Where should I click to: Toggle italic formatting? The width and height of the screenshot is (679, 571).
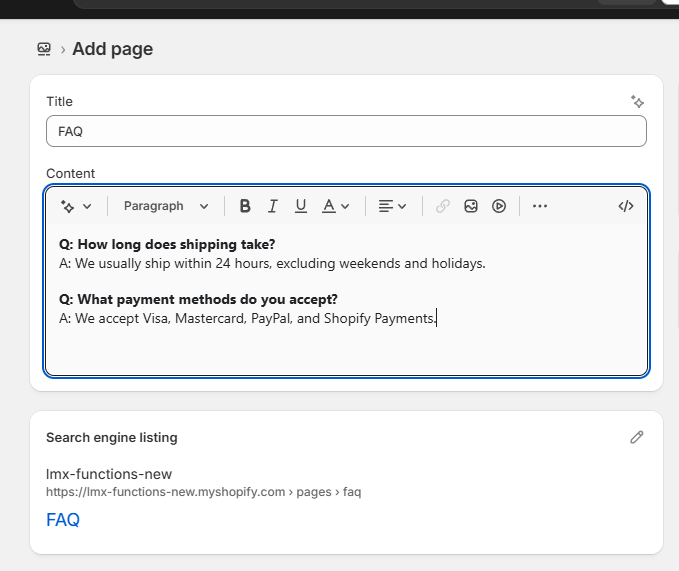272,206
